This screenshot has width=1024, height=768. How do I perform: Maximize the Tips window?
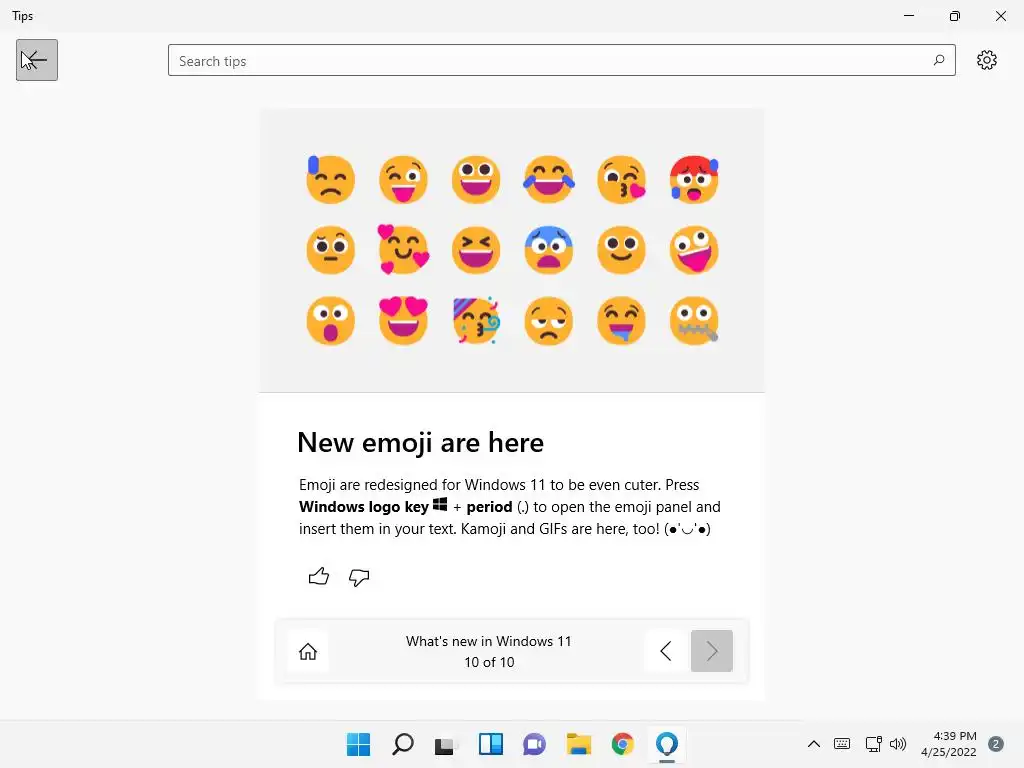955,16
